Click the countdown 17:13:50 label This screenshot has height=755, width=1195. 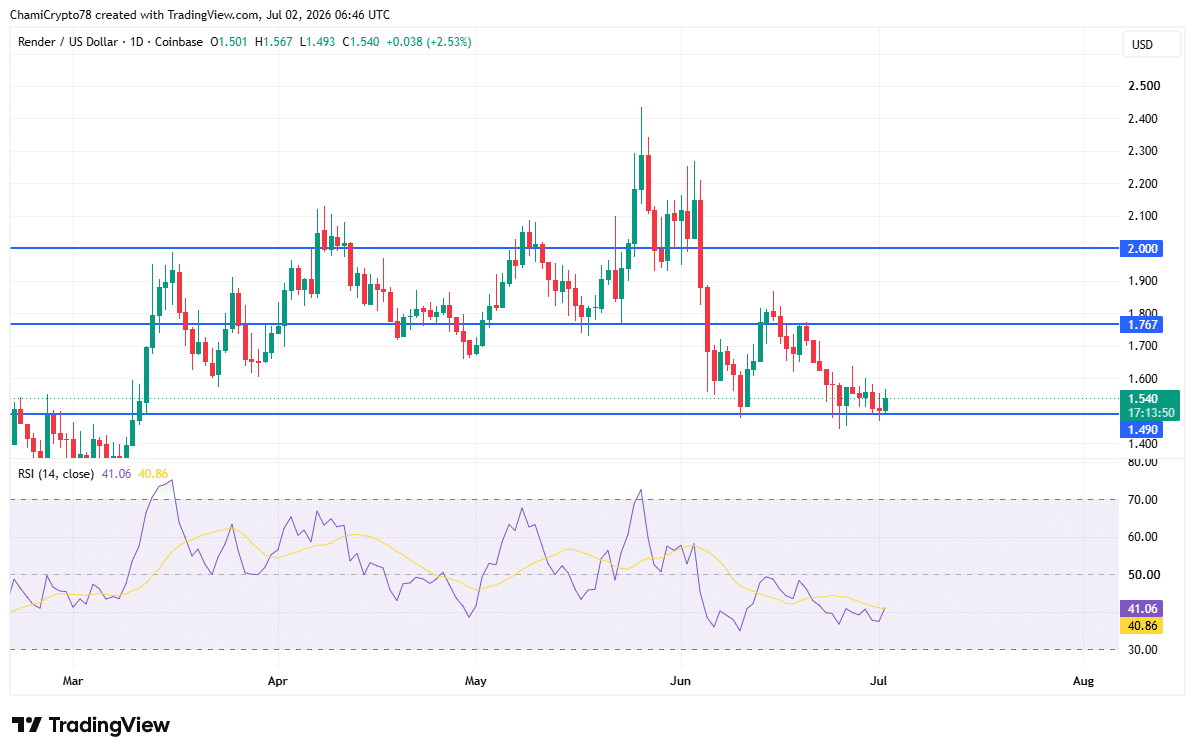(1152, 413)
